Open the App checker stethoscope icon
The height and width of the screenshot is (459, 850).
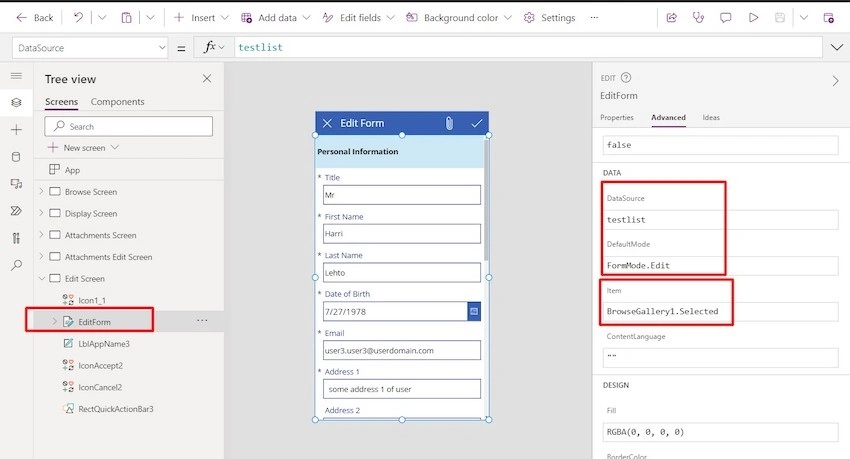click(698, 18)
